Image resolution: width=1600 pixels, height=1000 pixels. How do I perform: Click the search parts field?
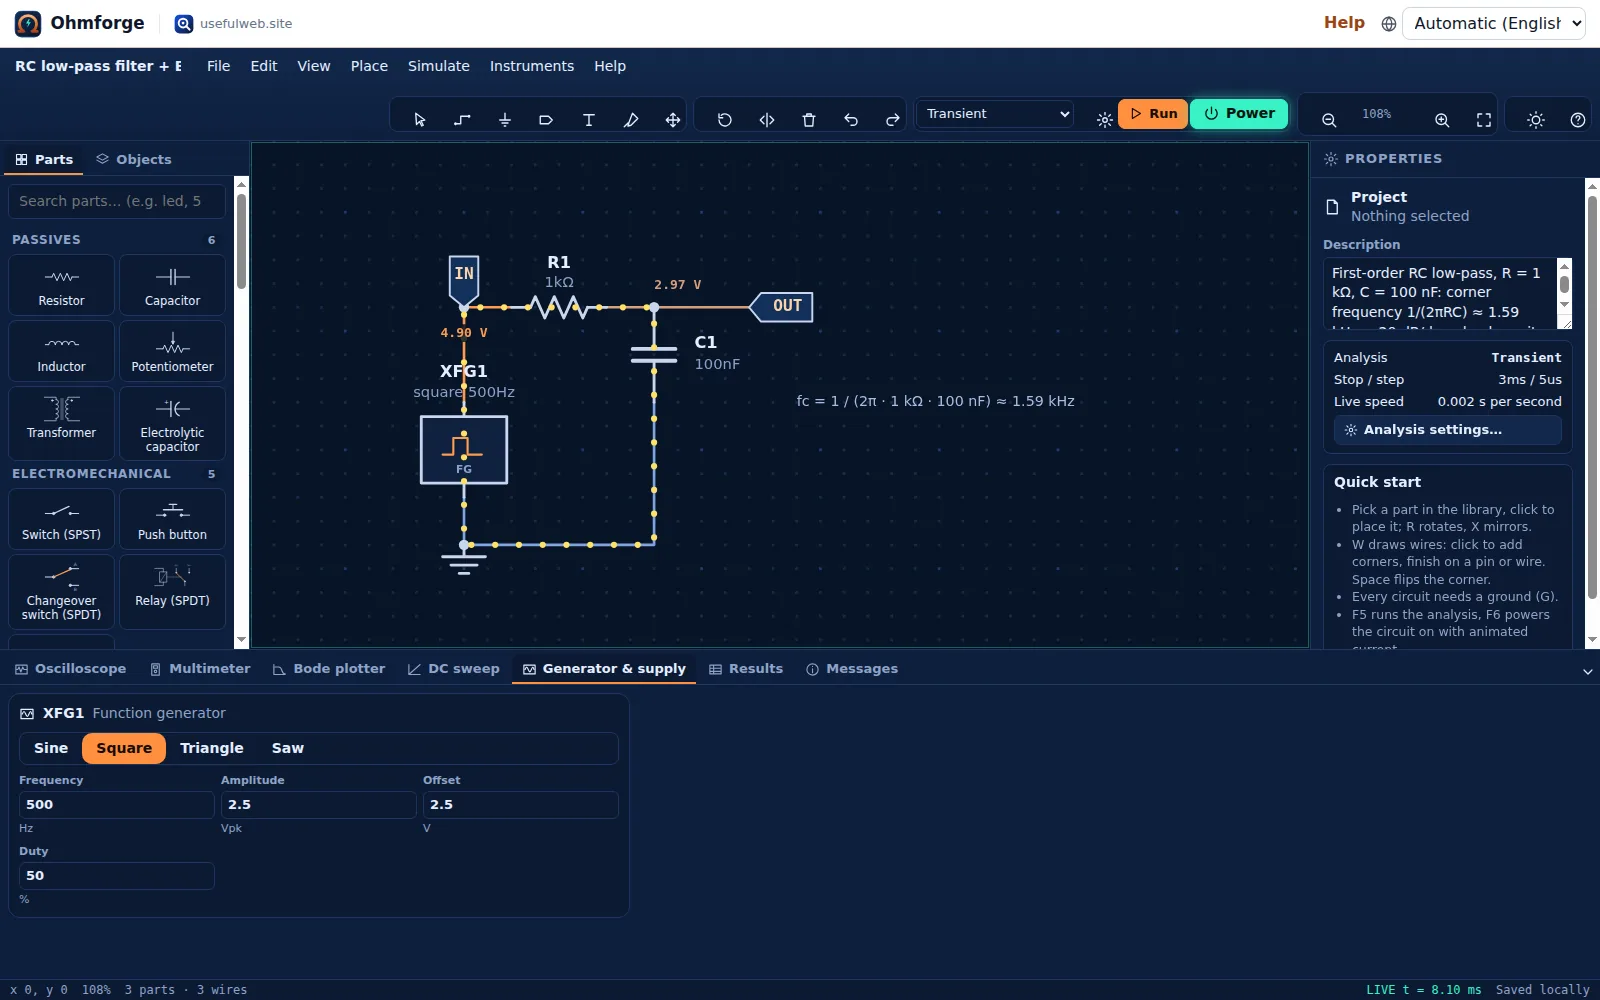click(x=116, y=201)
